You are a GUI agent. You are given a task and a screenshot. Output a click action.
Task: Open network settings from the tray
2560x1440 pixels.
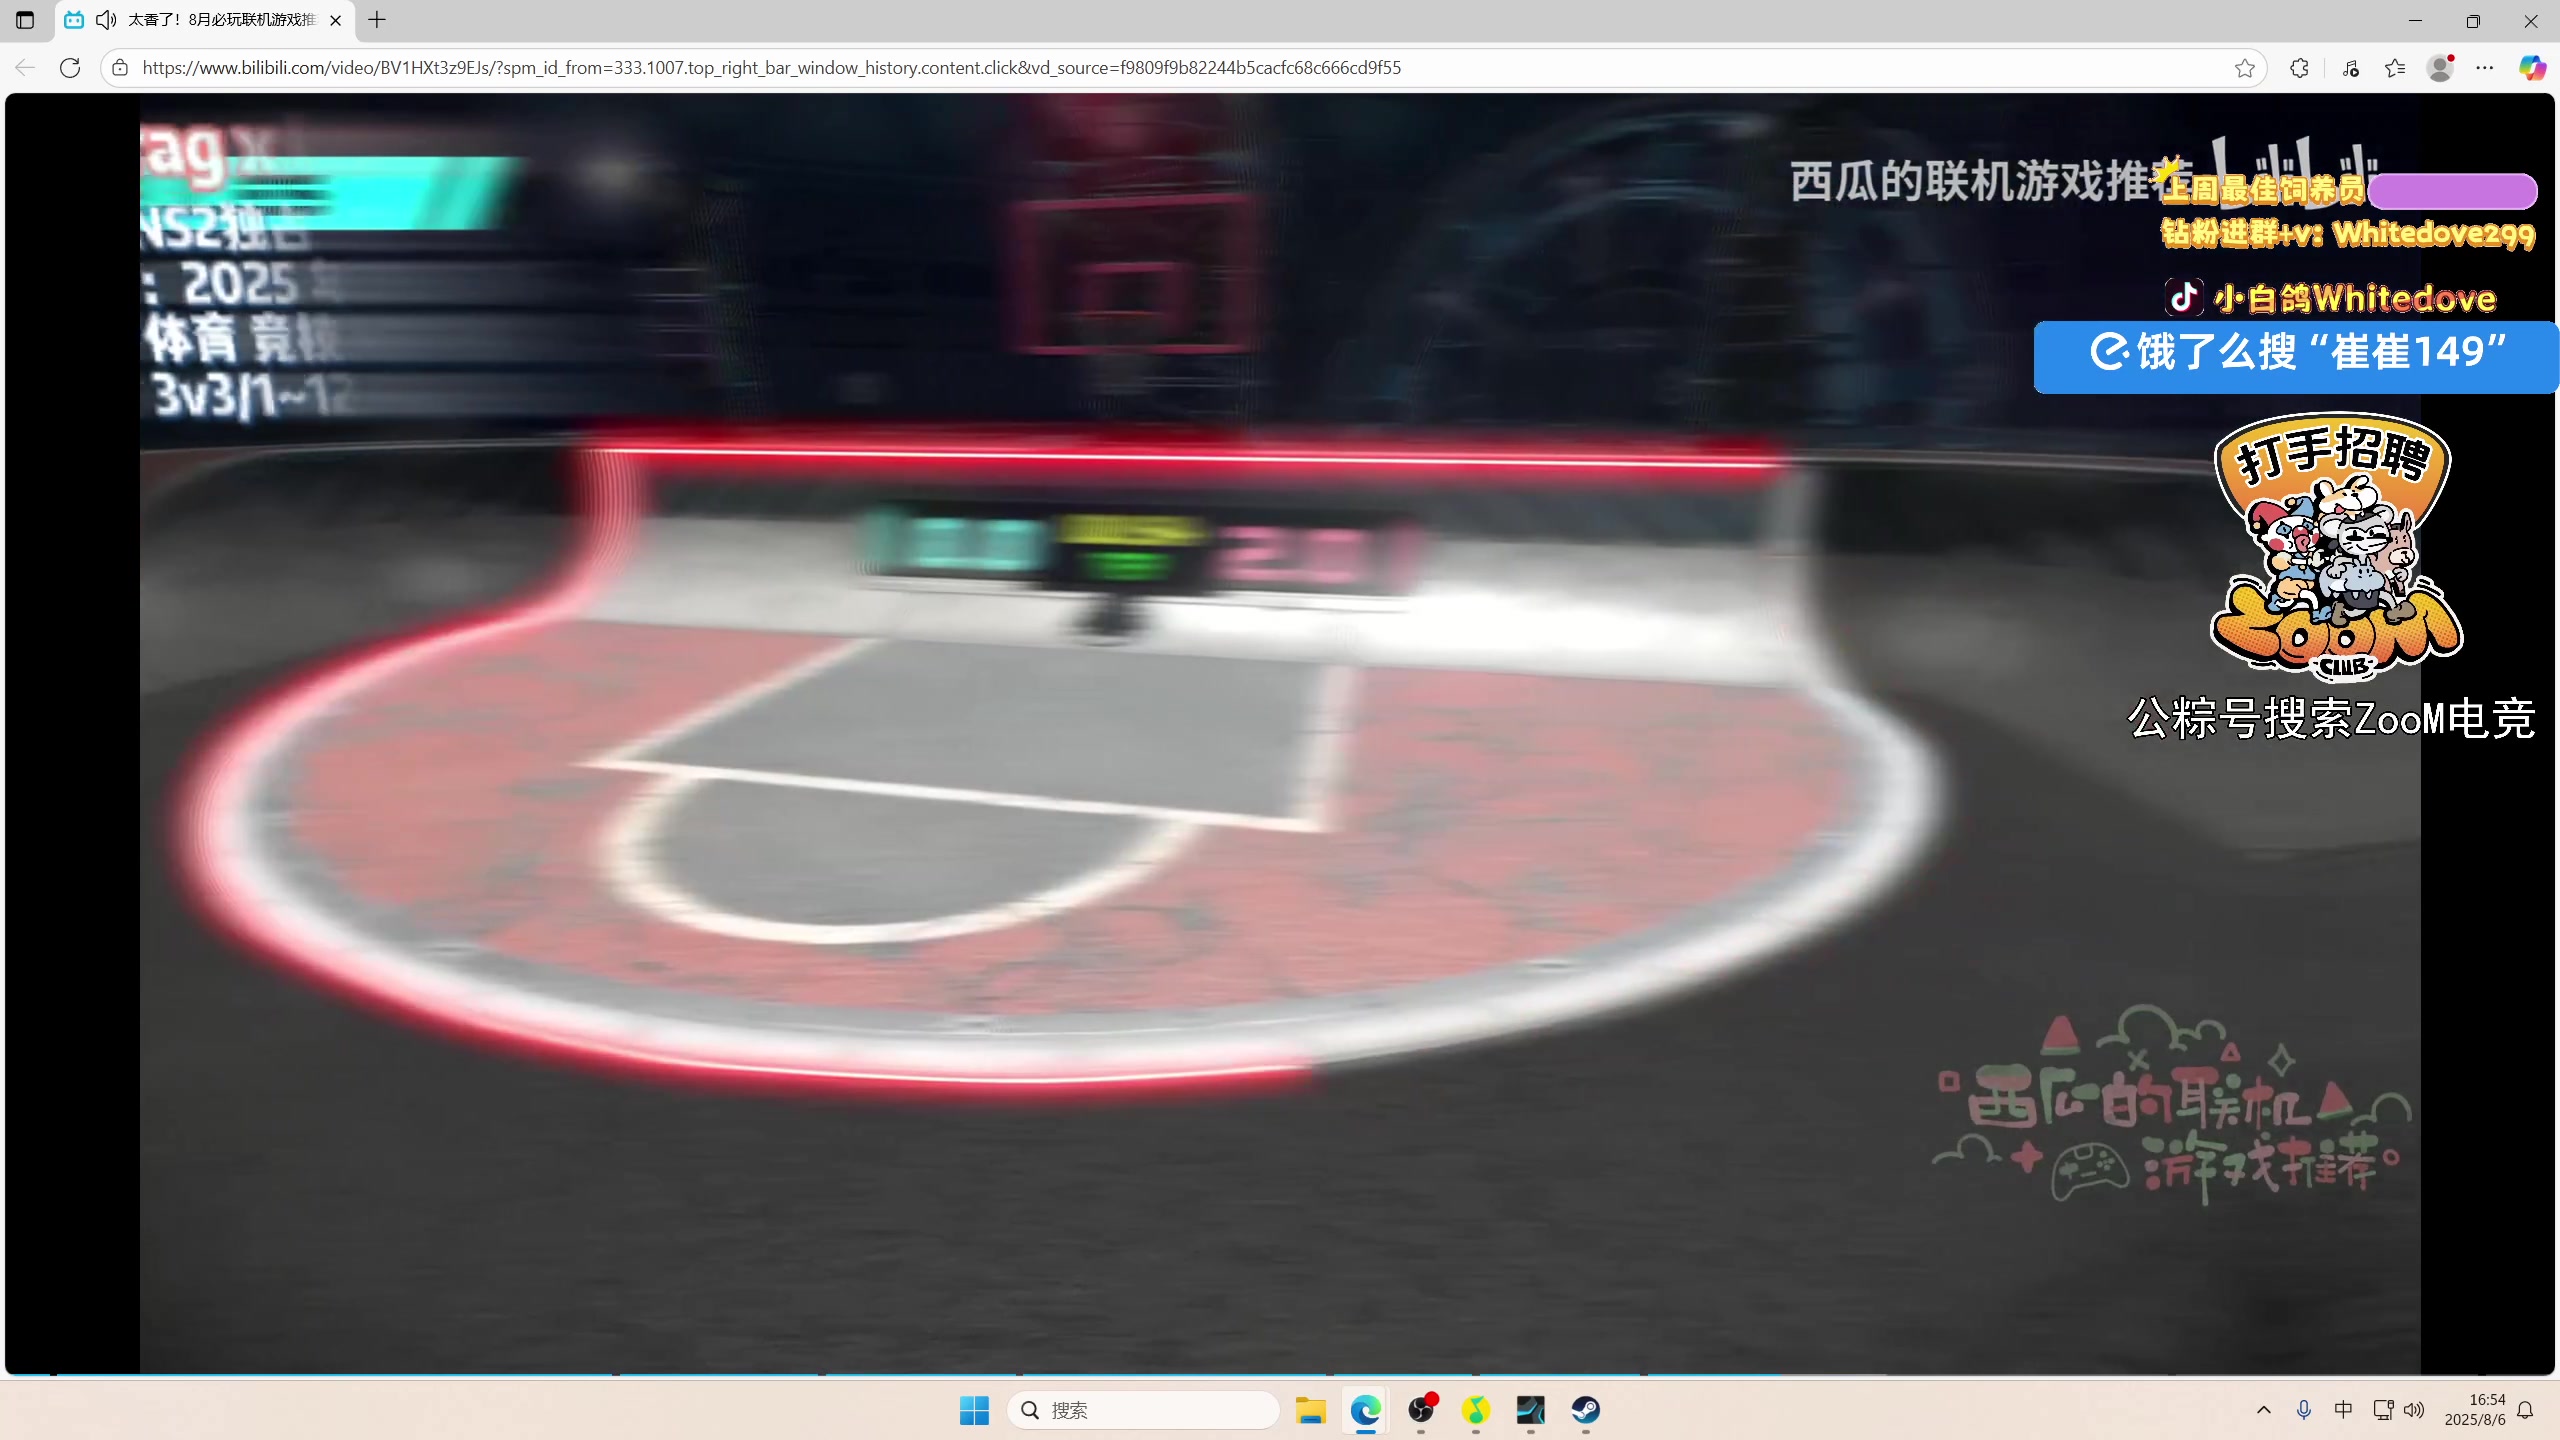point(2383,1410)
